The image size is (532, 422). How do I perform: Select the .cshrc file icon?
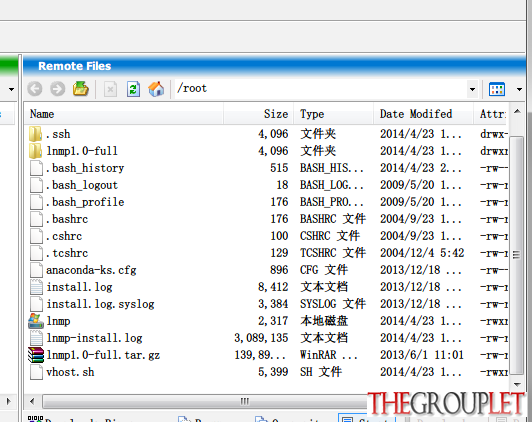click(36, 236)
